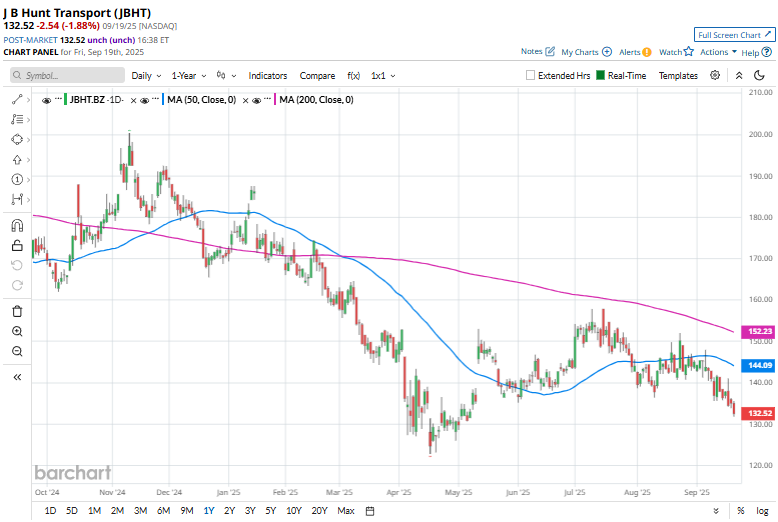Activate the magnet snap tool
Image resolution: width=778 pixels, height=522 pixels.
[17, 225]
